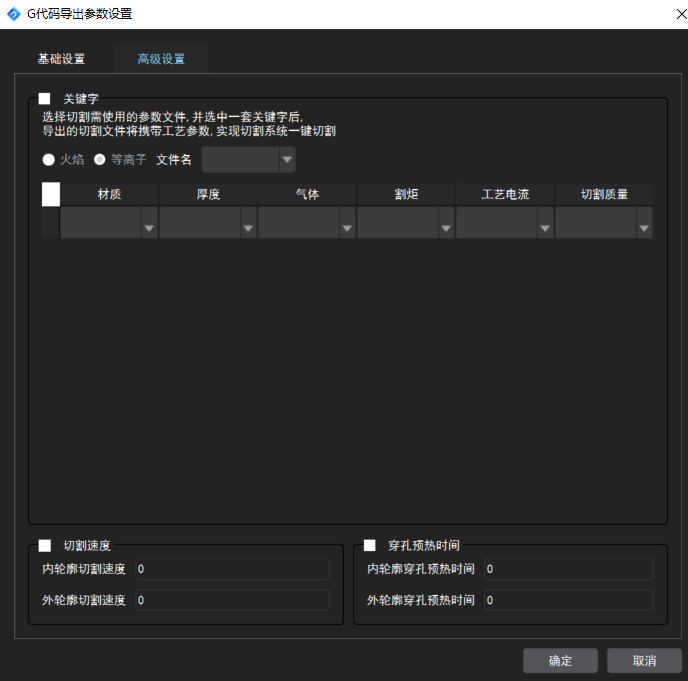Cancel with the 取消 button
Viewport: 688px width, 681px height.
coord(645,660)
